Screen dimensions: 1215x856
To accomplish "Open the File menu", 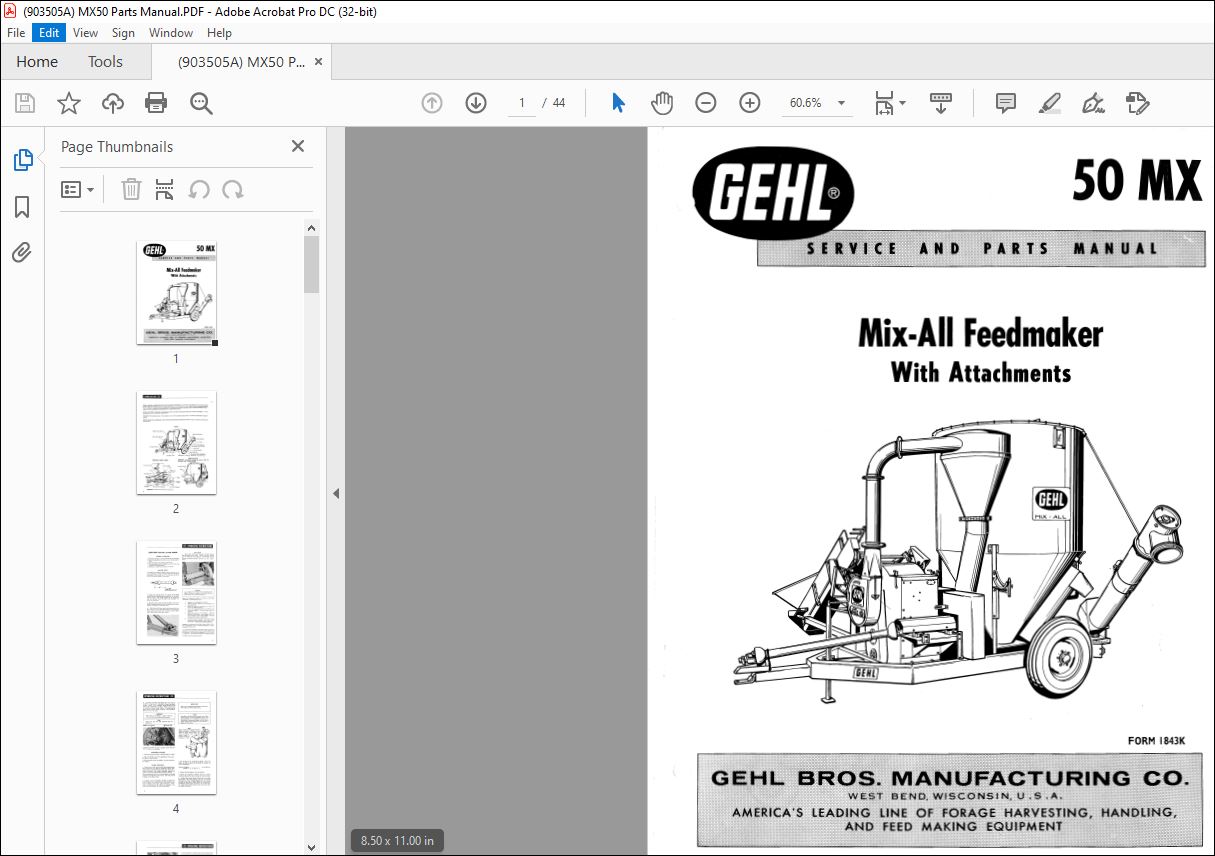I will (x=16, y=33).
